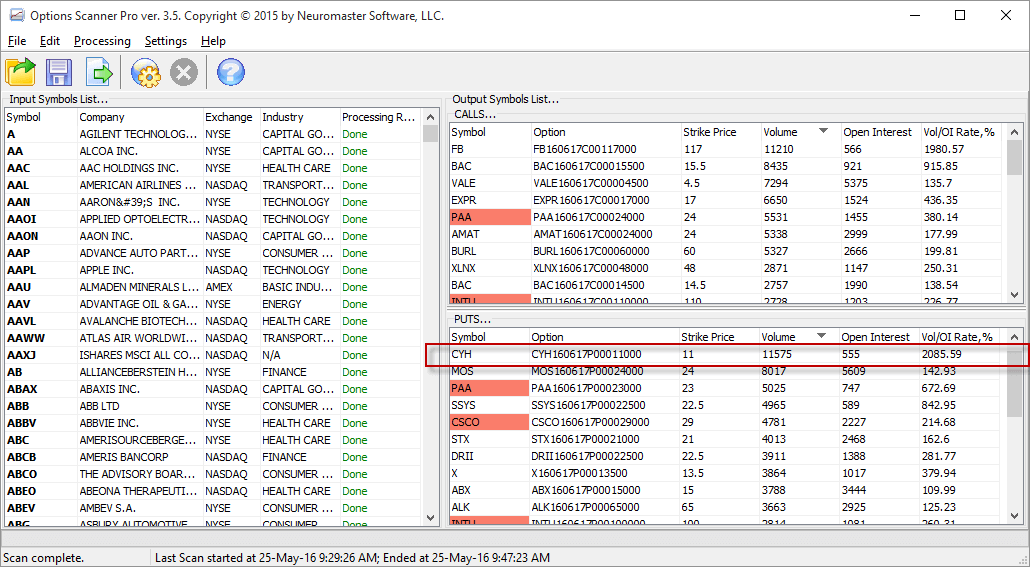Select the AAWW Atlas Air row
This screenshot has height=567, width=1030.
tap(213, 338)
